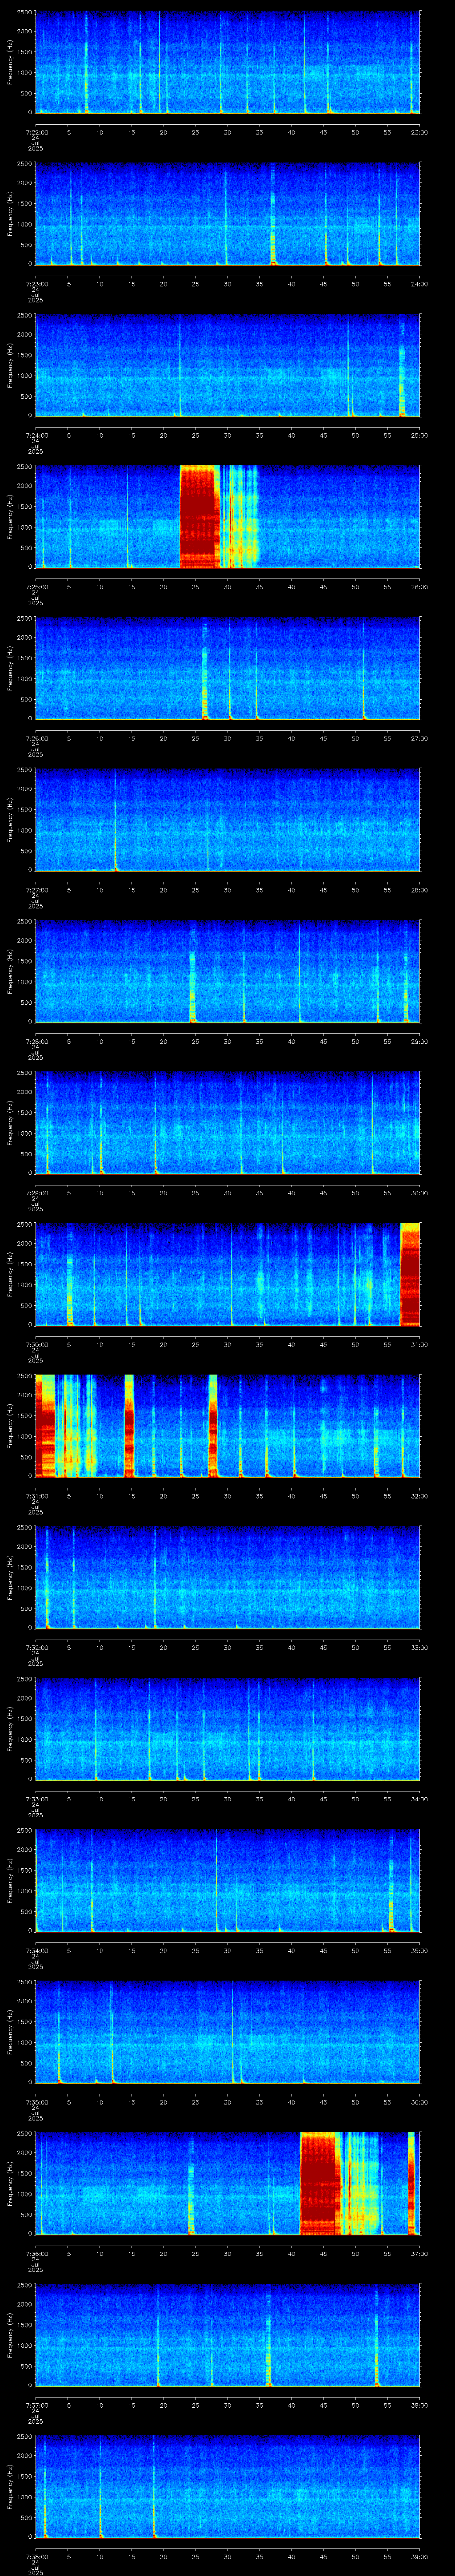Click the 39:00 end time label
Image resolution: width=455 pixels, height=2576 pixels.
click(419, 2556)
